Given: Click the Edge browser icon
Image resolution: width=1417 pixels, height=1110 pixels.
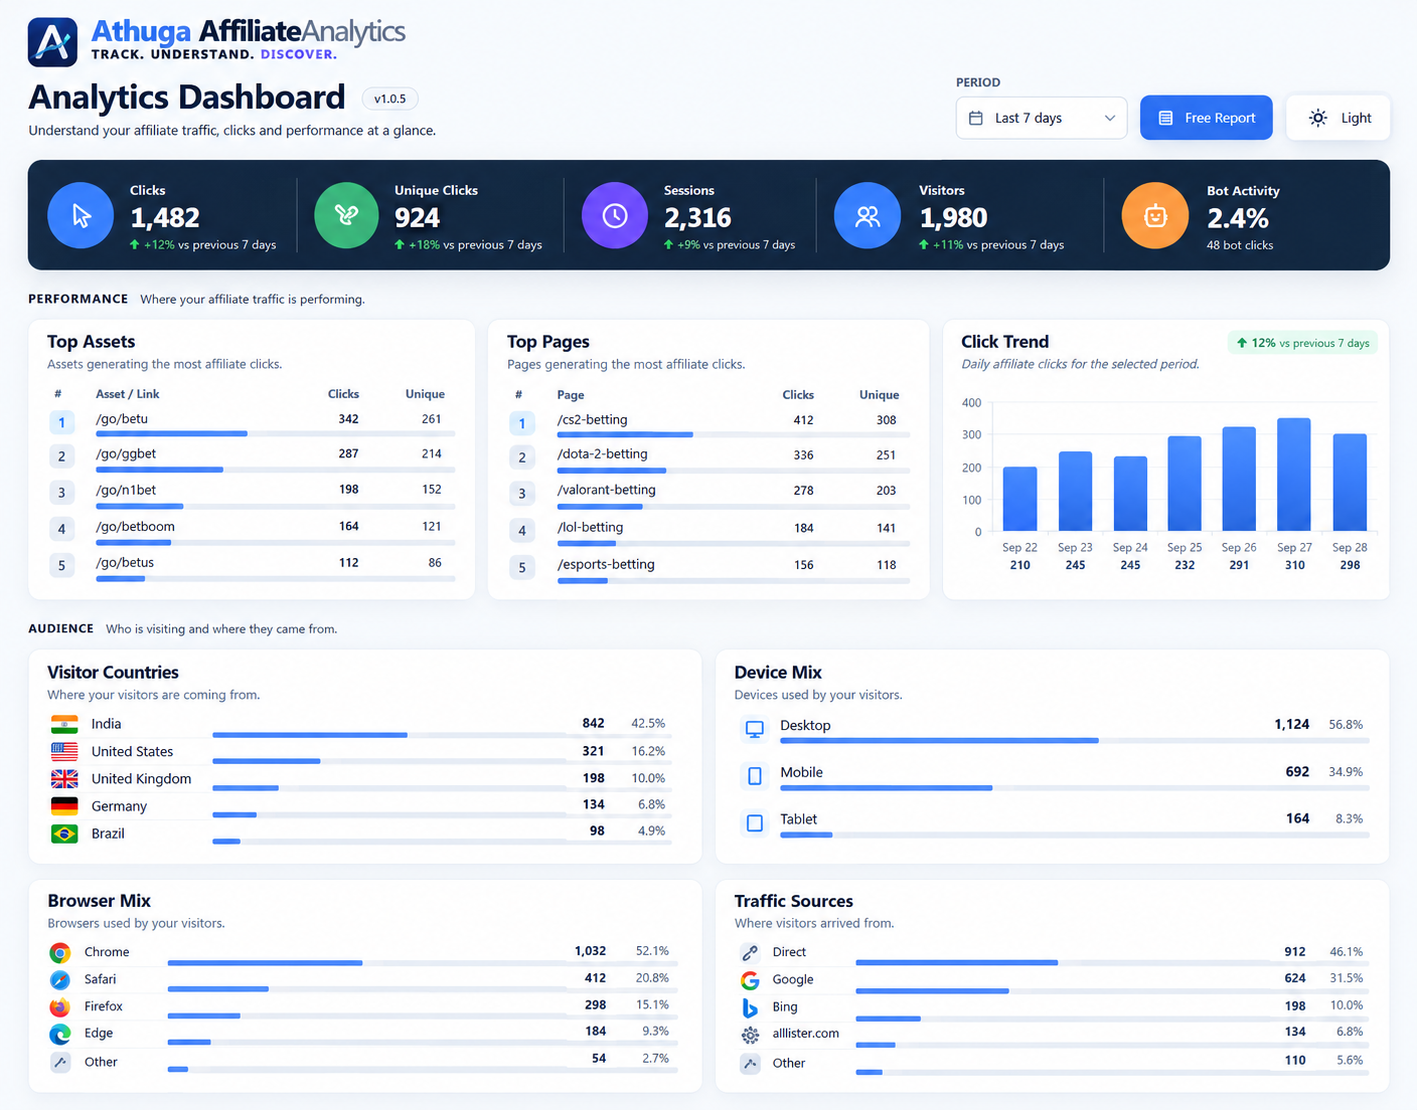Looking at the screenshot, I should coord(60,1034).
